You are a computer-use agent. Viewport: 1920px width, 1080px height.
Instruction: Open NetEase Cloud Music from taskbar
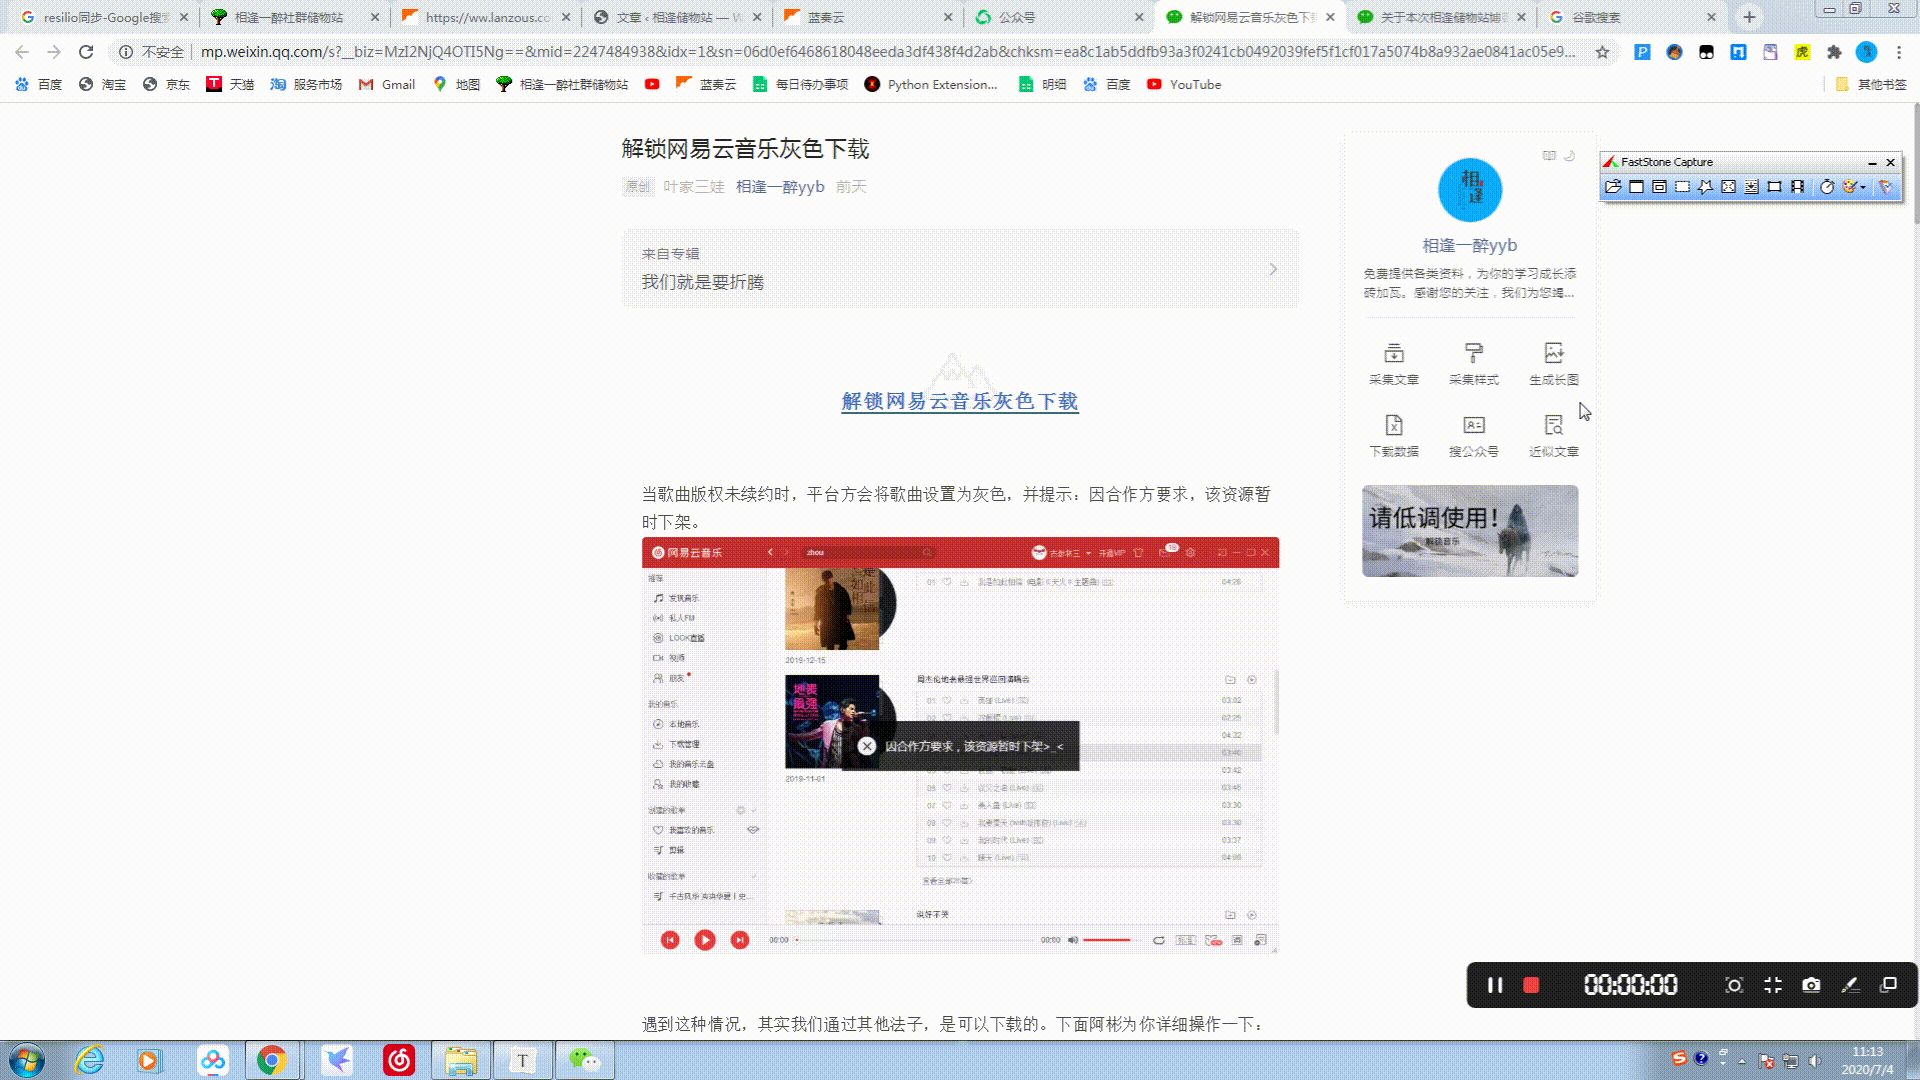pyautogui.click(x=399, y=1060)
